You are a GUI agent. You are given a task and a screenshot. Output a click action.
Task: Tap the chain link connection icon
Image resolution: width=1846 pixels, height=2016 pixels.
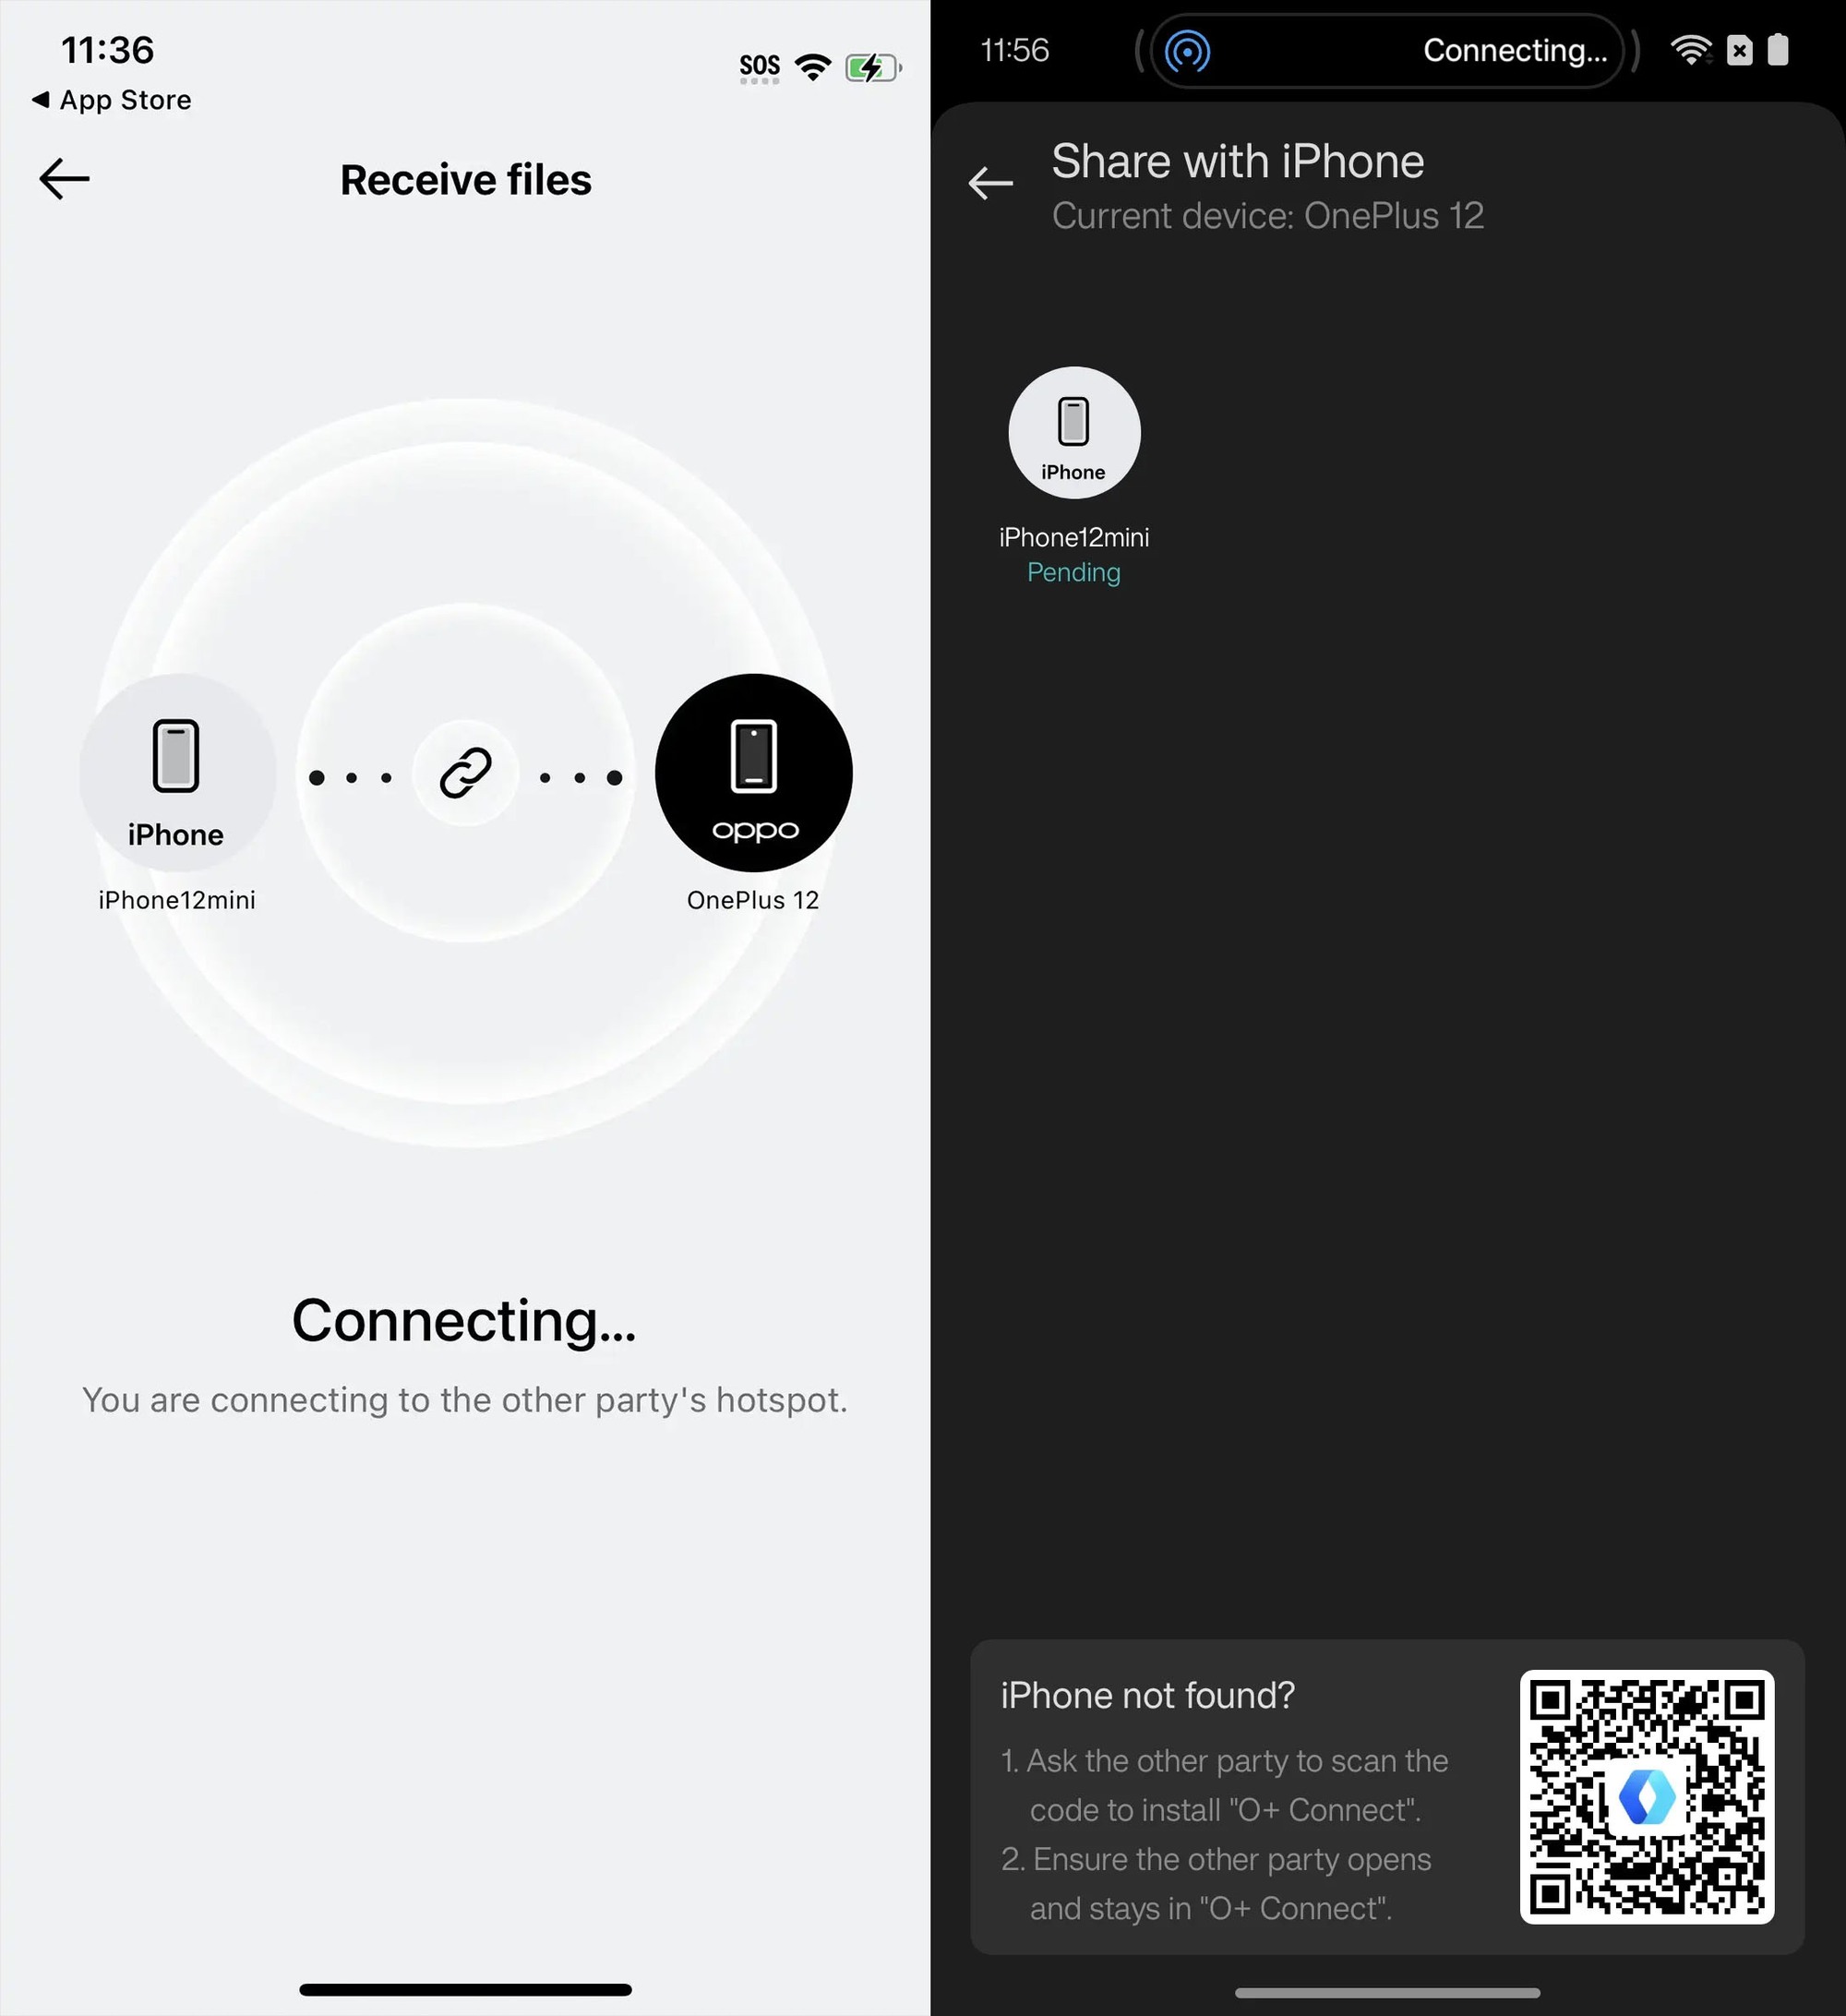click(465, 773)
